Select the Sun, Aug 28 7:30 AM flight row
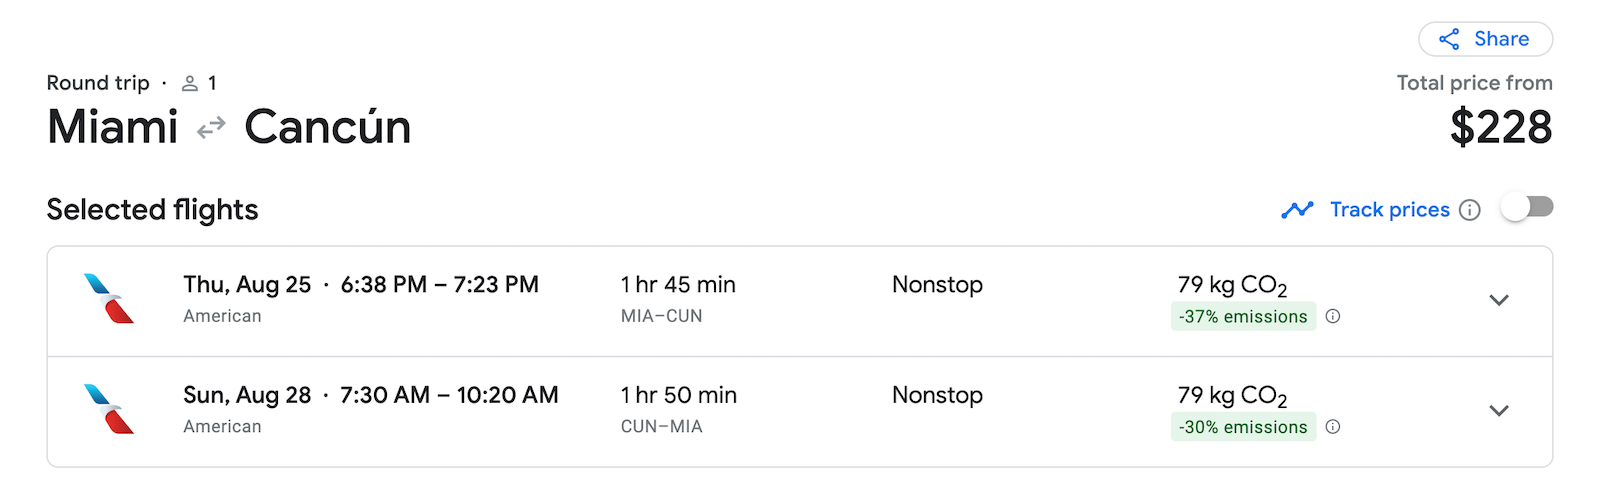The height and width of the screenshot is (498, 1600). pyautogui.click(x=800, y=412)
